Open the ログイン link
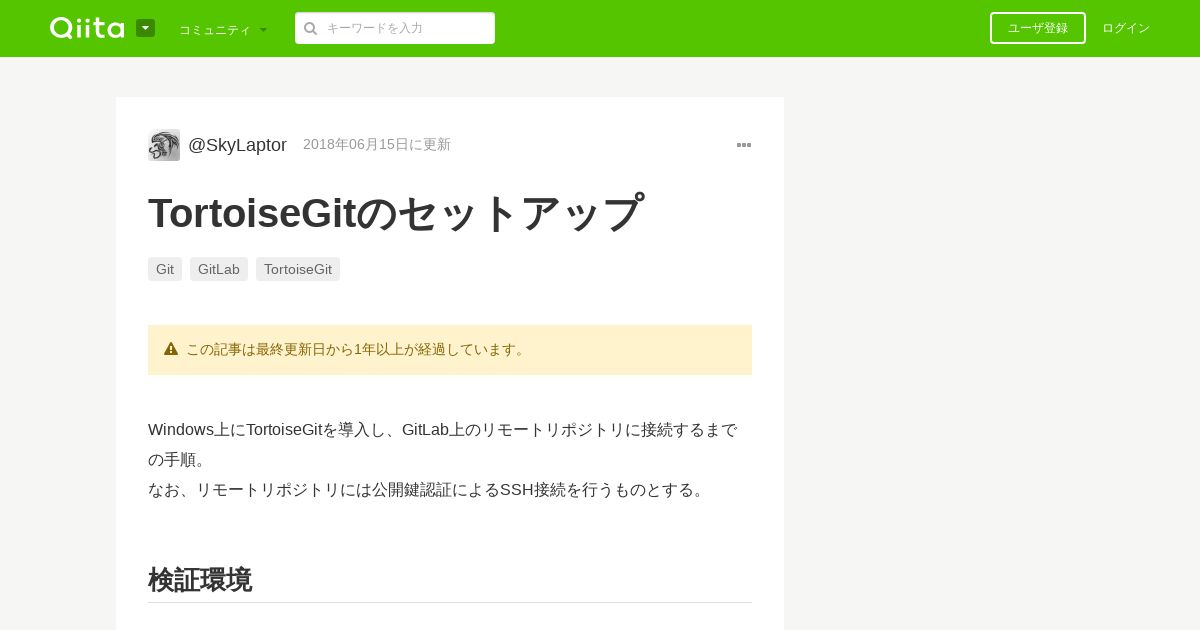1200x630 pixels. [x=1126, y=28]
